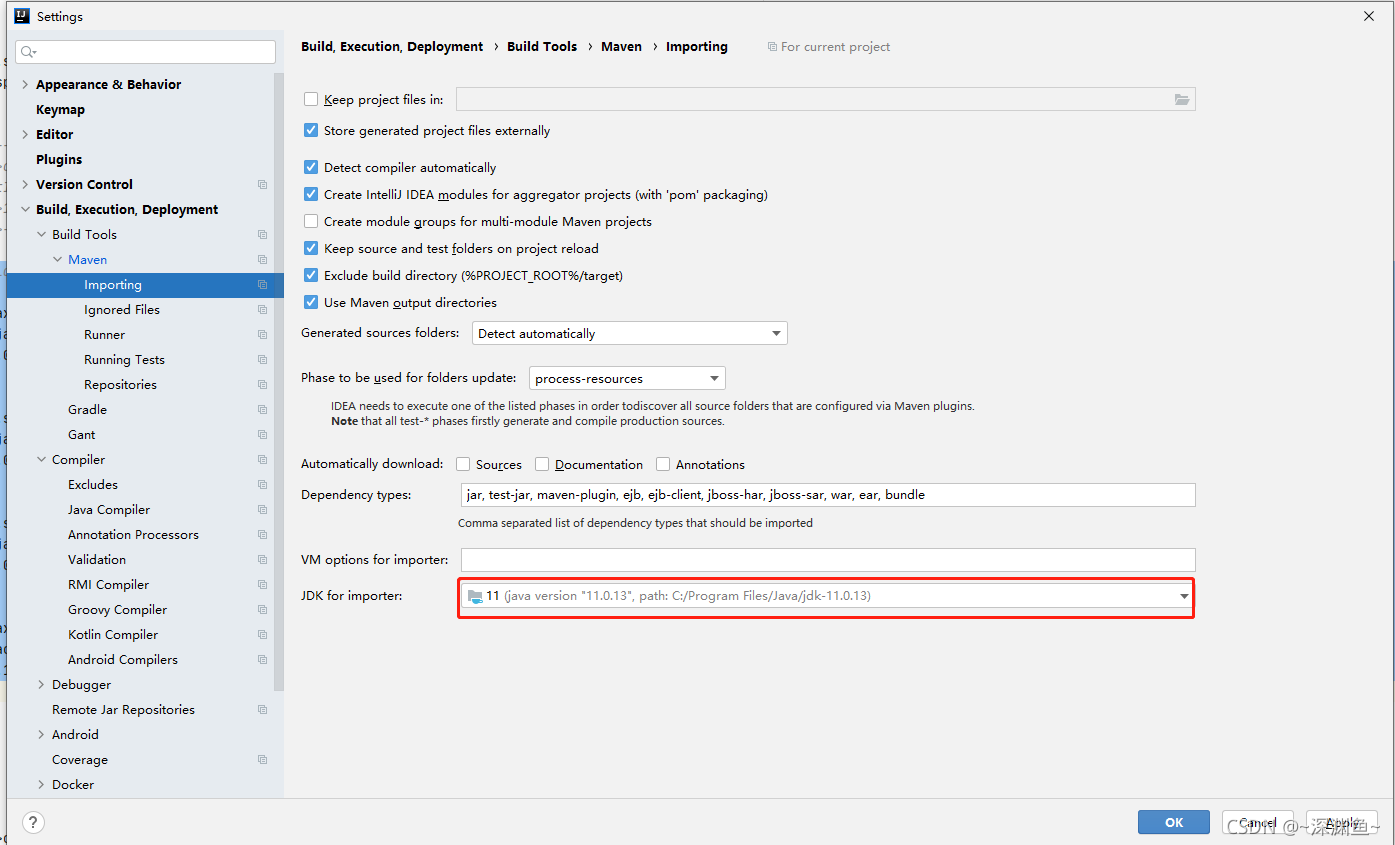This screenshot has height=845, width=1395.
Task: Click project-level icon beside Java Compiler
Action: pos(262,509)
